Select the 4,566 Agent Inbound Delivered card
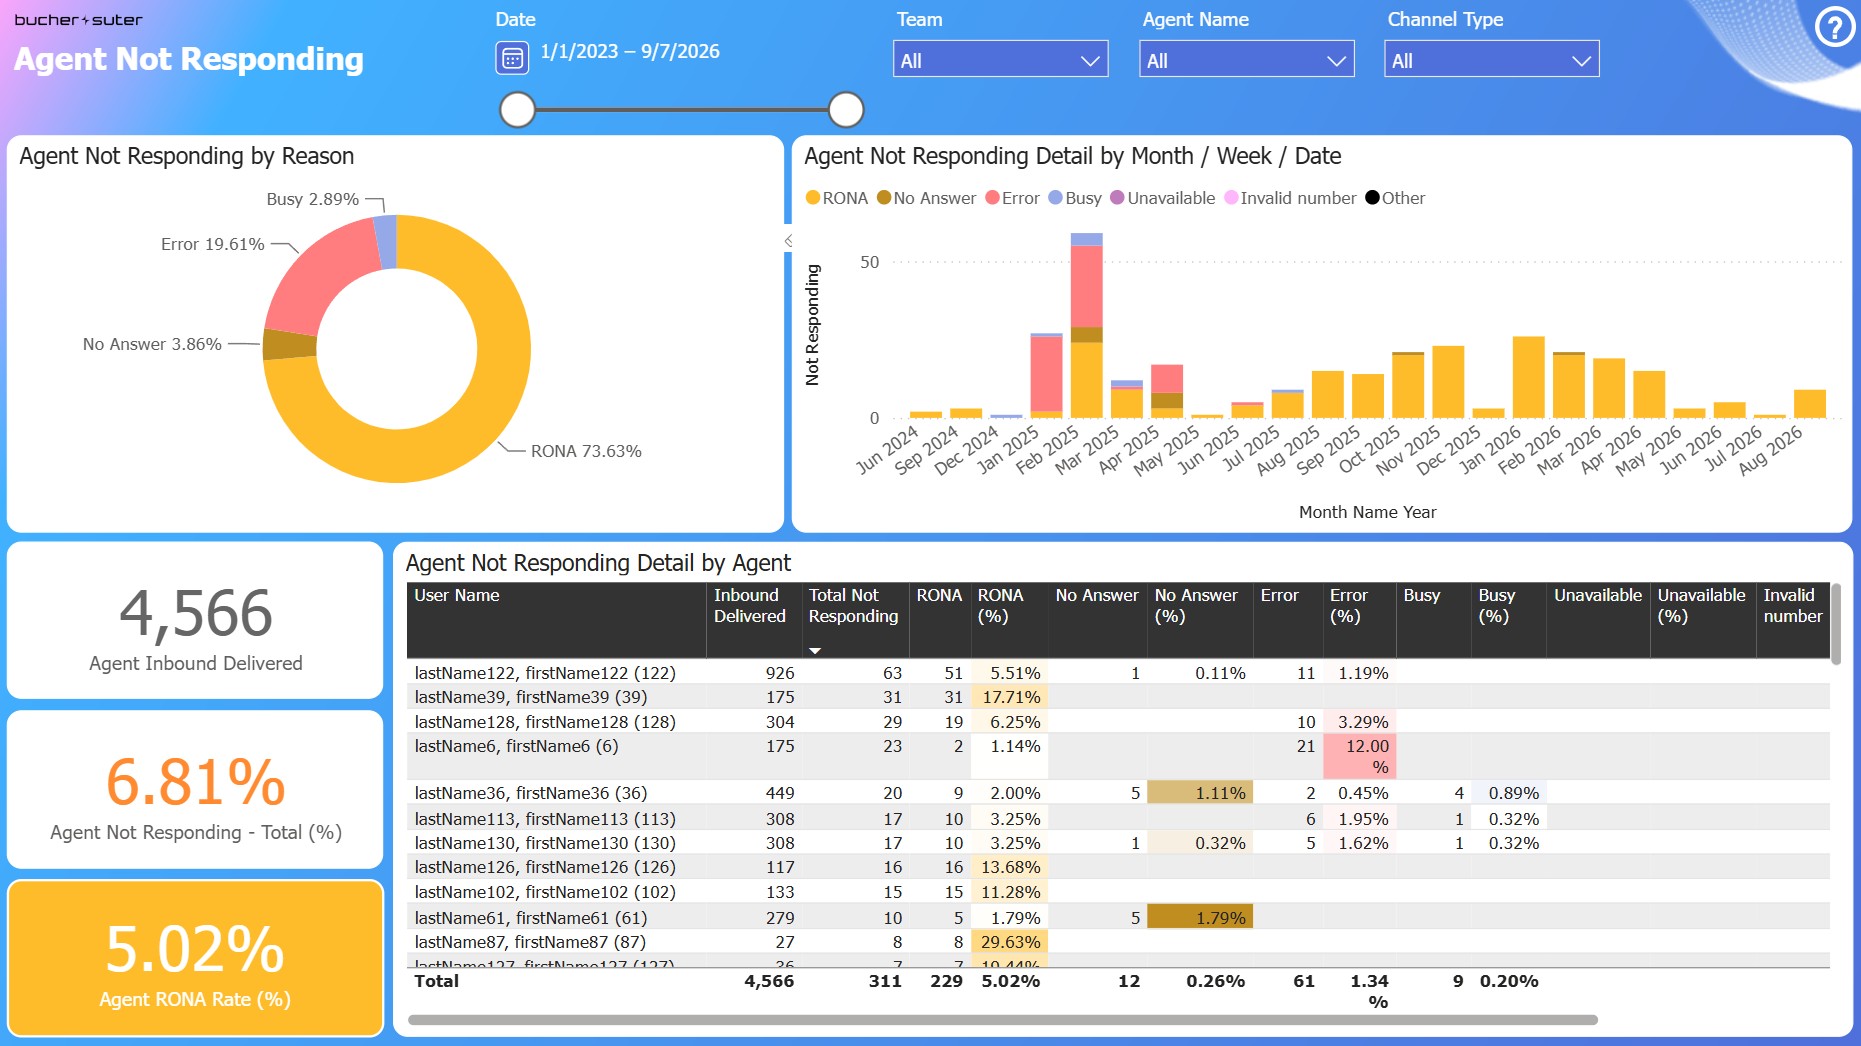The height and width of the screenshot is (1046, 1861). point(195,620)
